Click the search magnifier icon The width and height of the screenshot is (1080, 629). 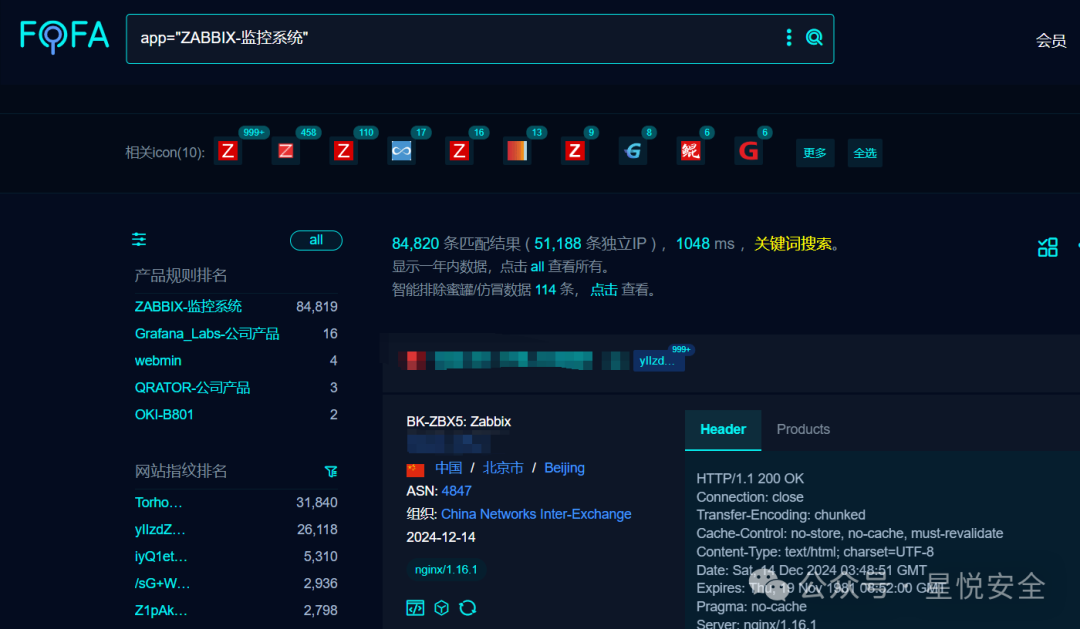[814, 37]
